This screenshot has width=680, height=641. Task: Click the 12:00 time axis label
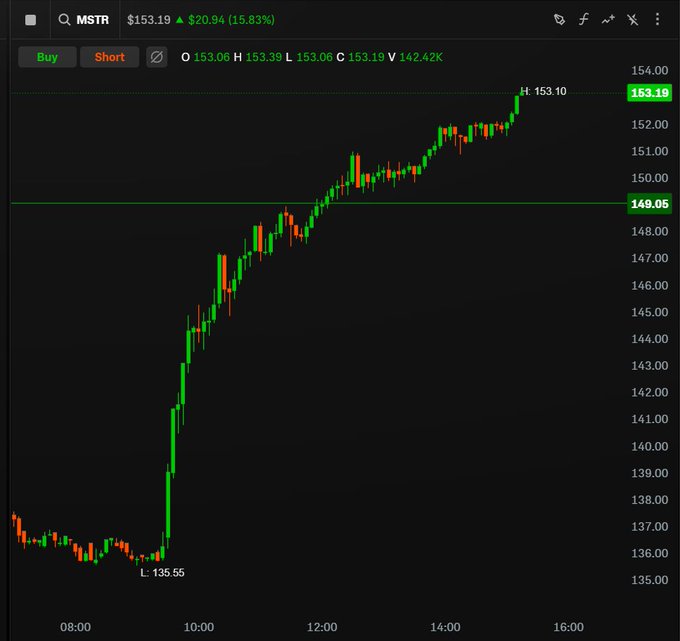click(x=322, y=627)
